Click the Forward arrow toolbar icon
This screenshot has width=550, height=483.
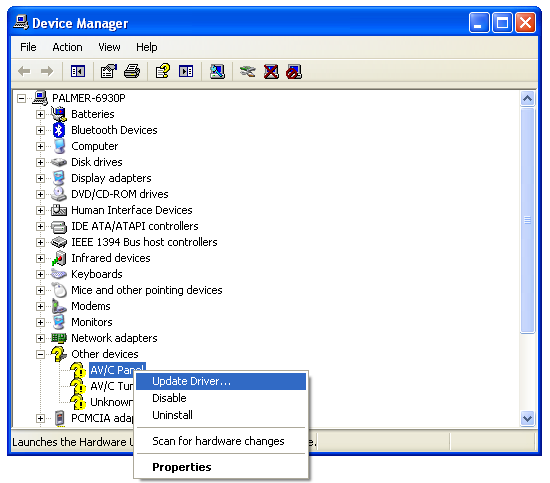(x=47, y=72)
